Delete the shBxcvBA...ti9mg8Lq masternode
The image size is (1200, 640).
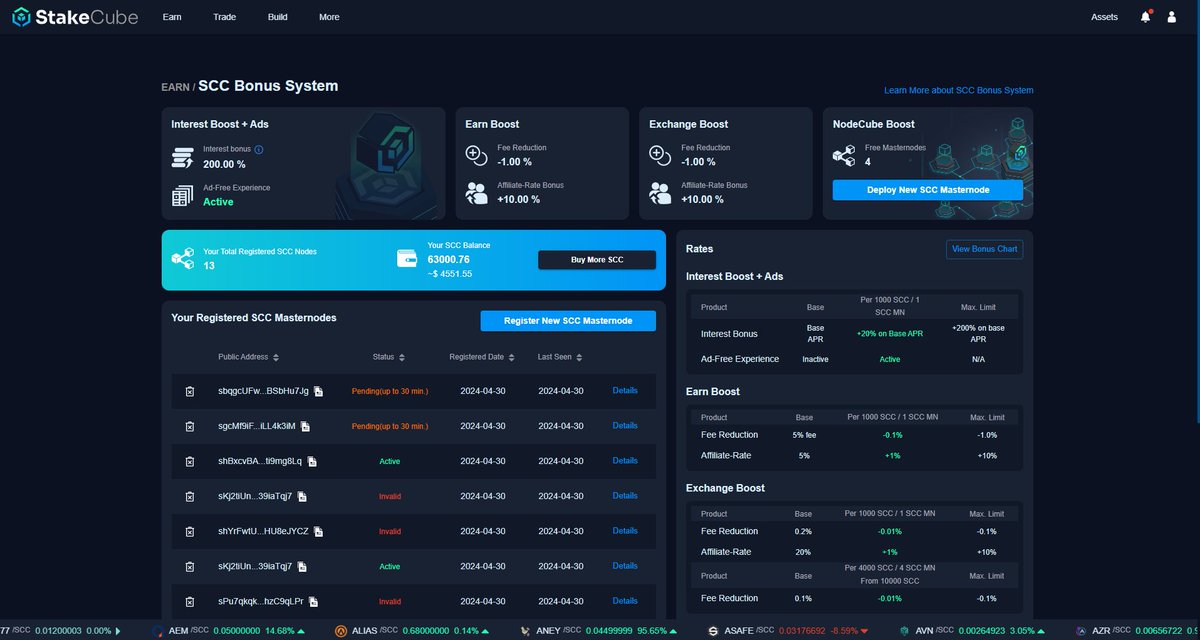click(x=190, y=461)
